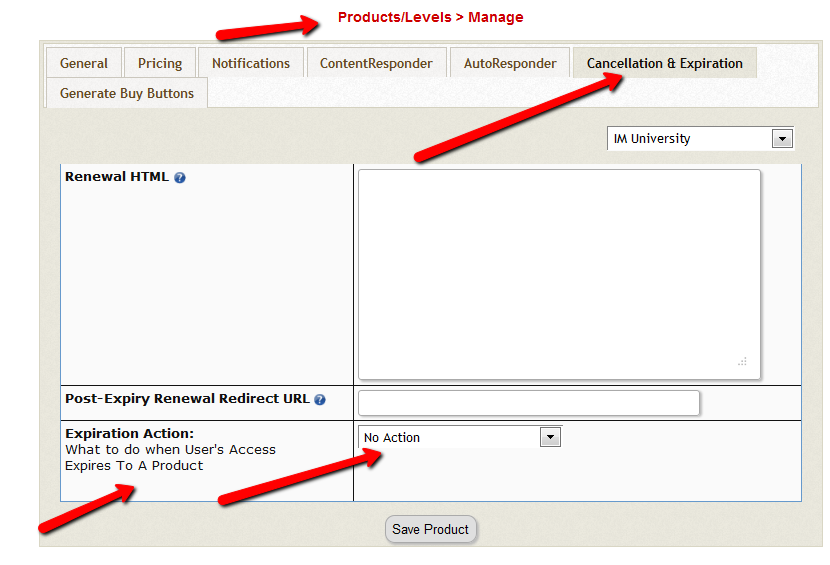Click the Post-Expiry Renewal Redirect URL field
Screen dimensions: 830x565
coord(529,403)
